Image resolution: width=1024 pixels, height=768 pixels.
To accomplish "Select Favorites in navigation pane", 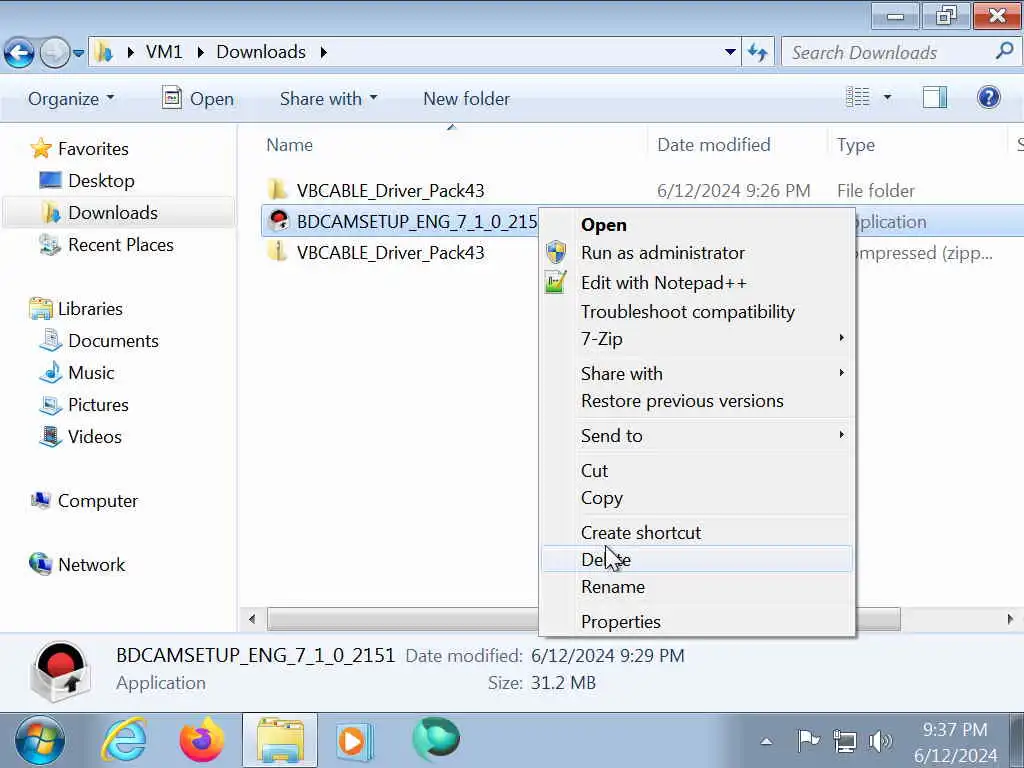I will 80,149.
